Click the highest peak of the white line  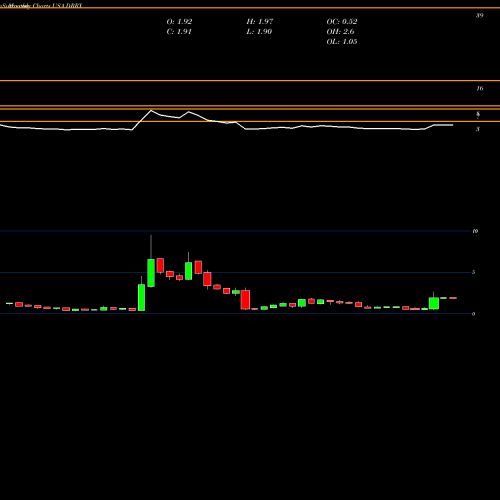click(151, 110)
